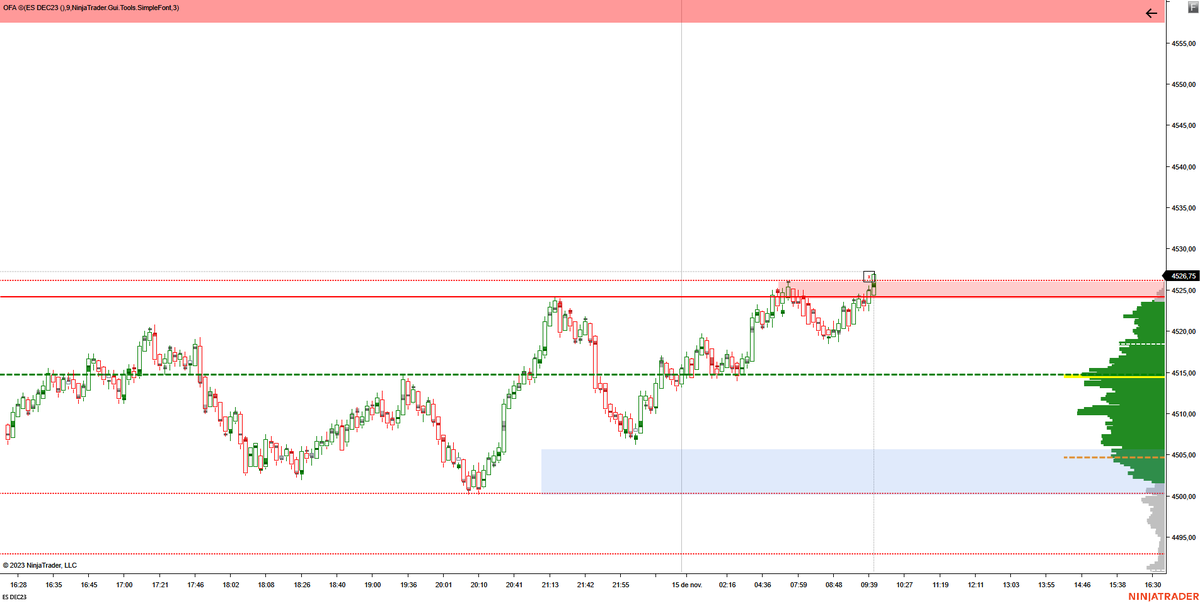Click the 4515,00 price axis label
This screenshot has width=1200, height=603.
(x=1182, y=373)
